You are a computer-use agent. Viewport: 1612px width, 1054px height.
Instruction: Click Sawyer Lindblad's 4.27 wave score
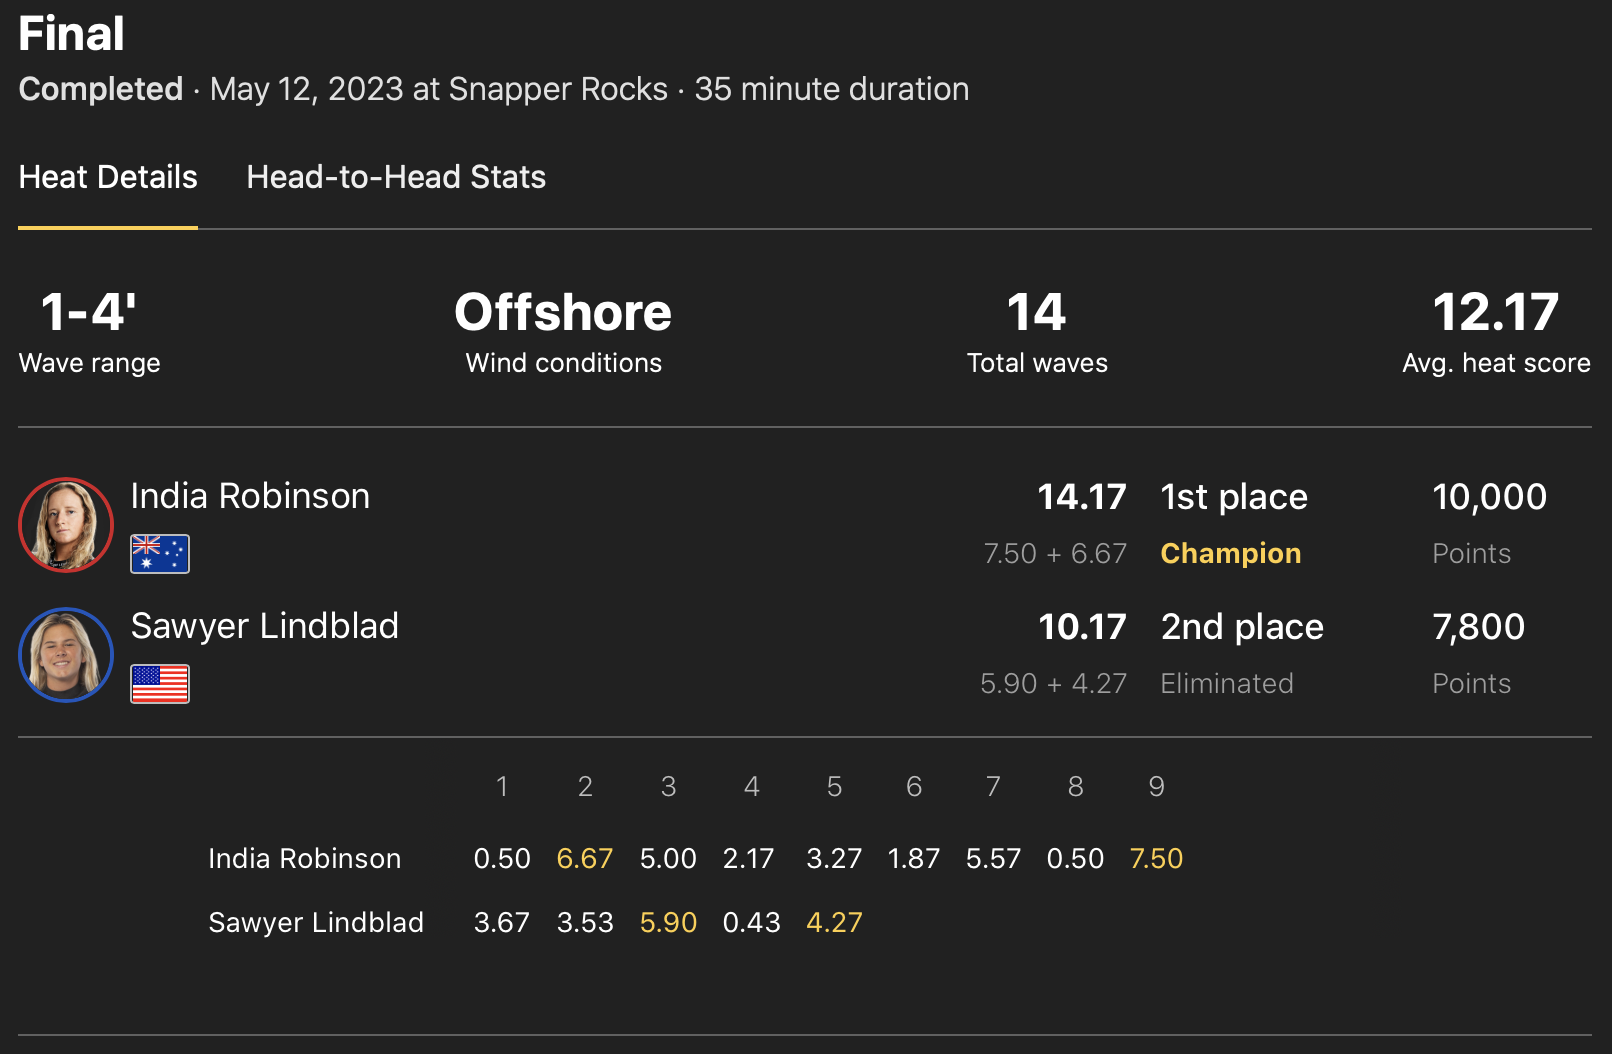coord(834,922)
